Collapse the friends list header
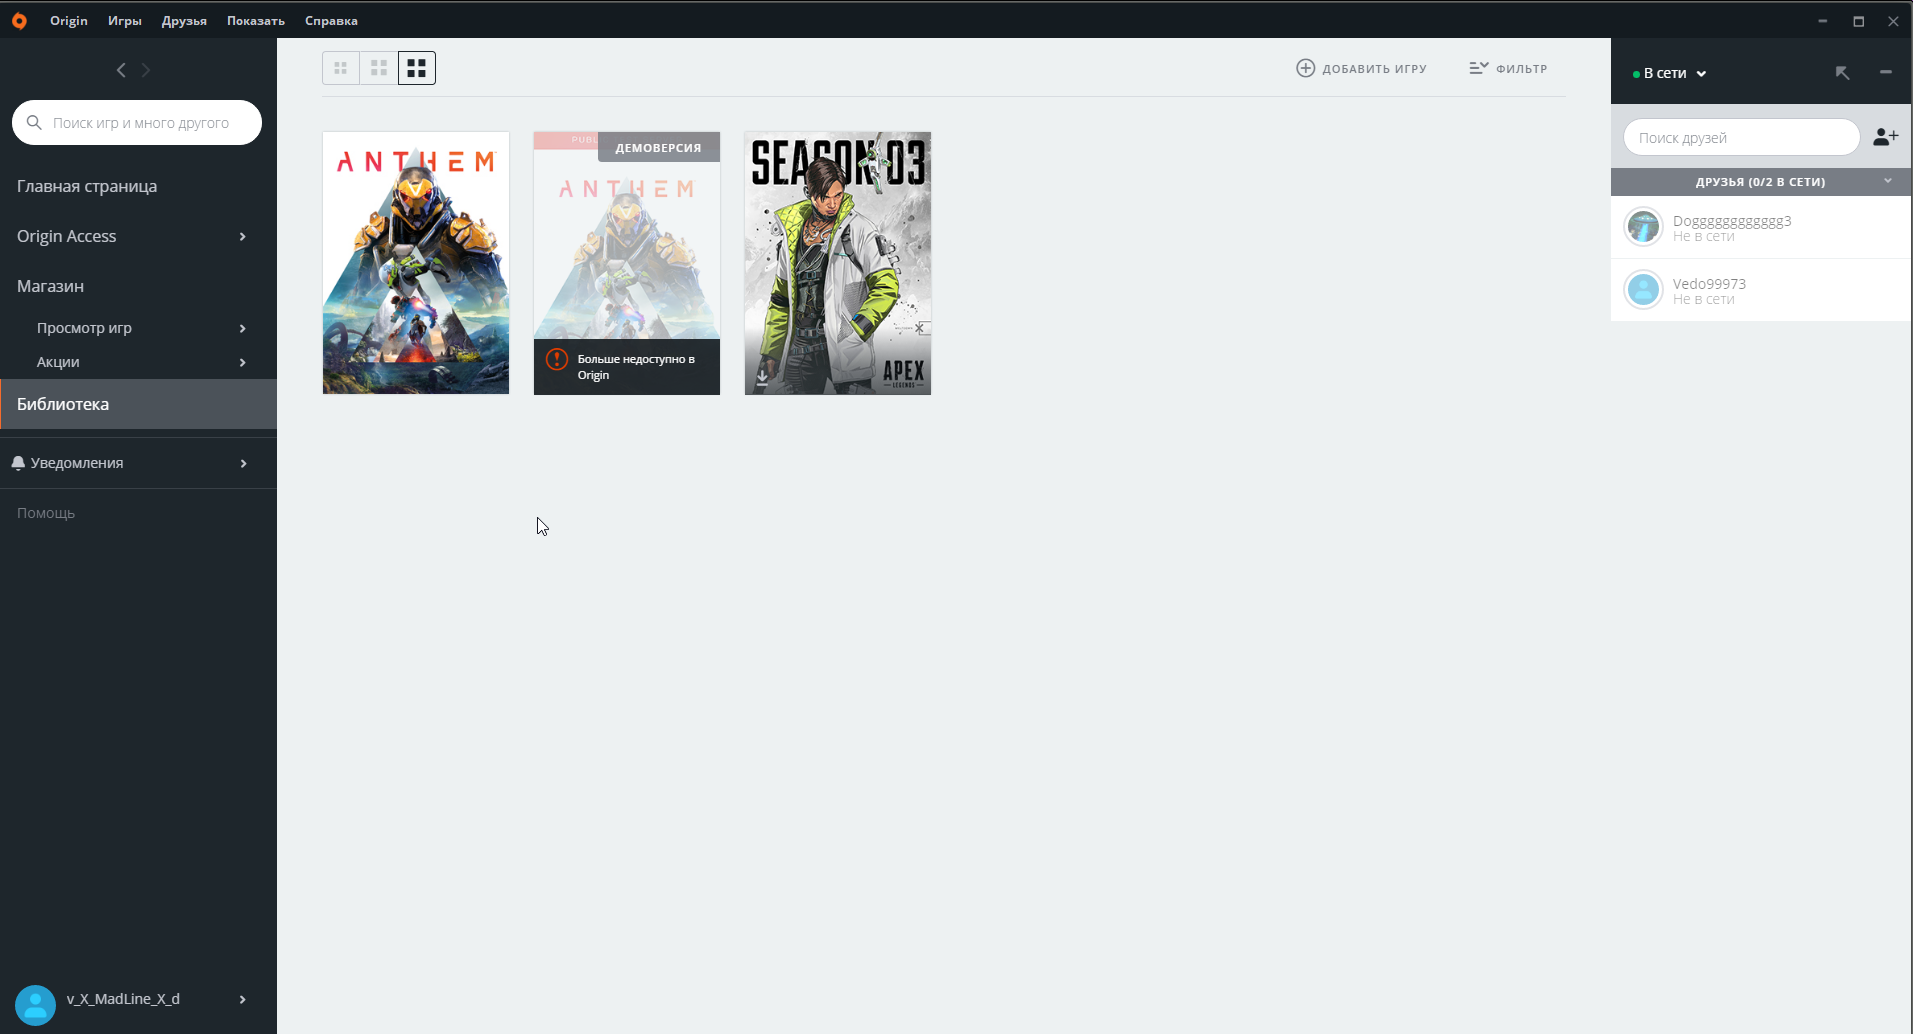Screen dimensions: 1913x1034 coord(1888,181)
